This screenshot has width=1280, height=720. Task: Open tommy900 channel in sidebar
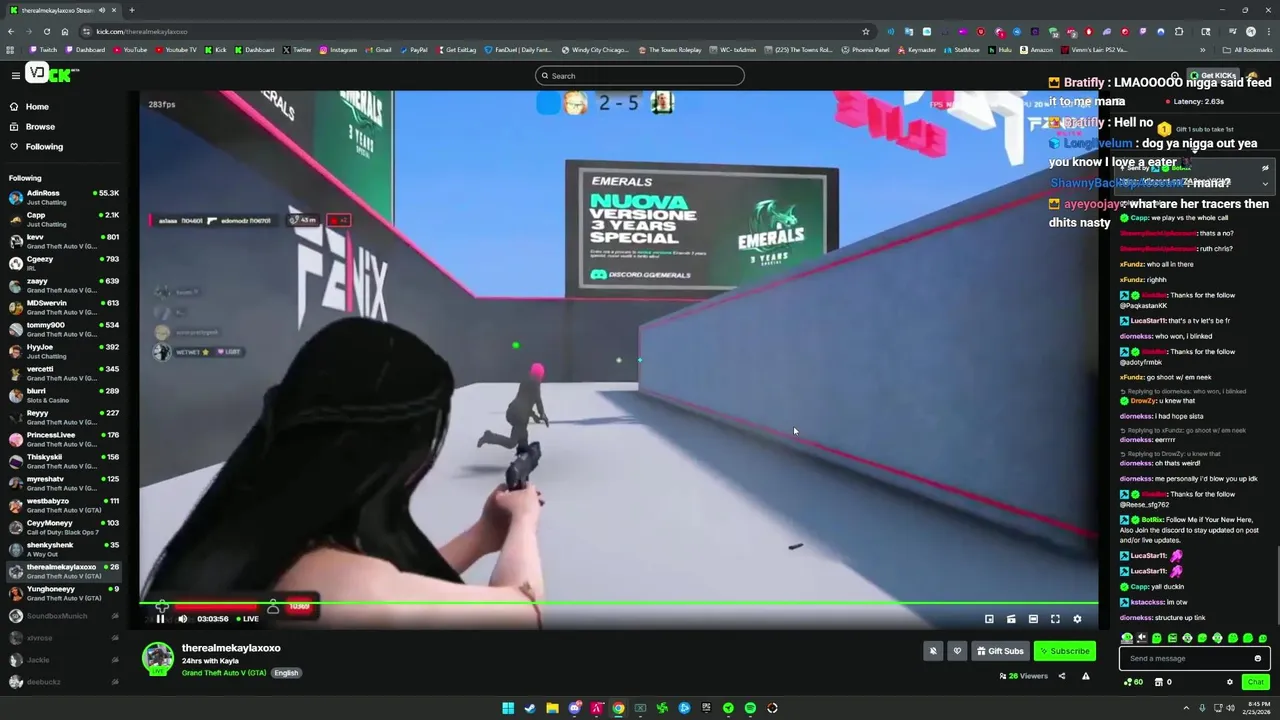(63, 329)
